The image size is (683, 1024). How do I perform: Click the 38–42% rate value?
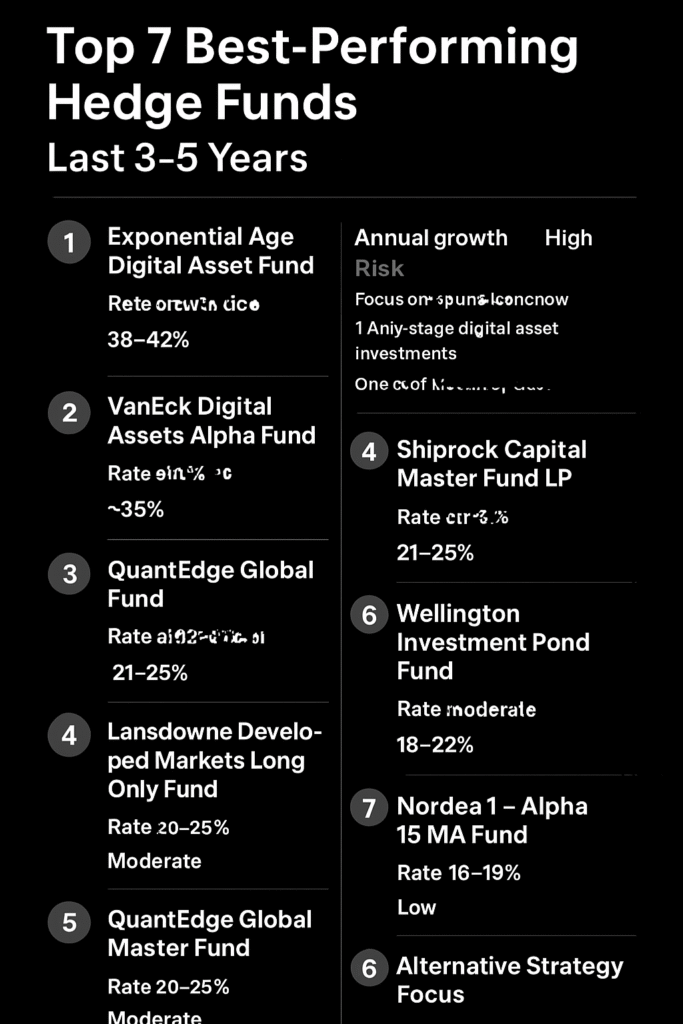148,340
